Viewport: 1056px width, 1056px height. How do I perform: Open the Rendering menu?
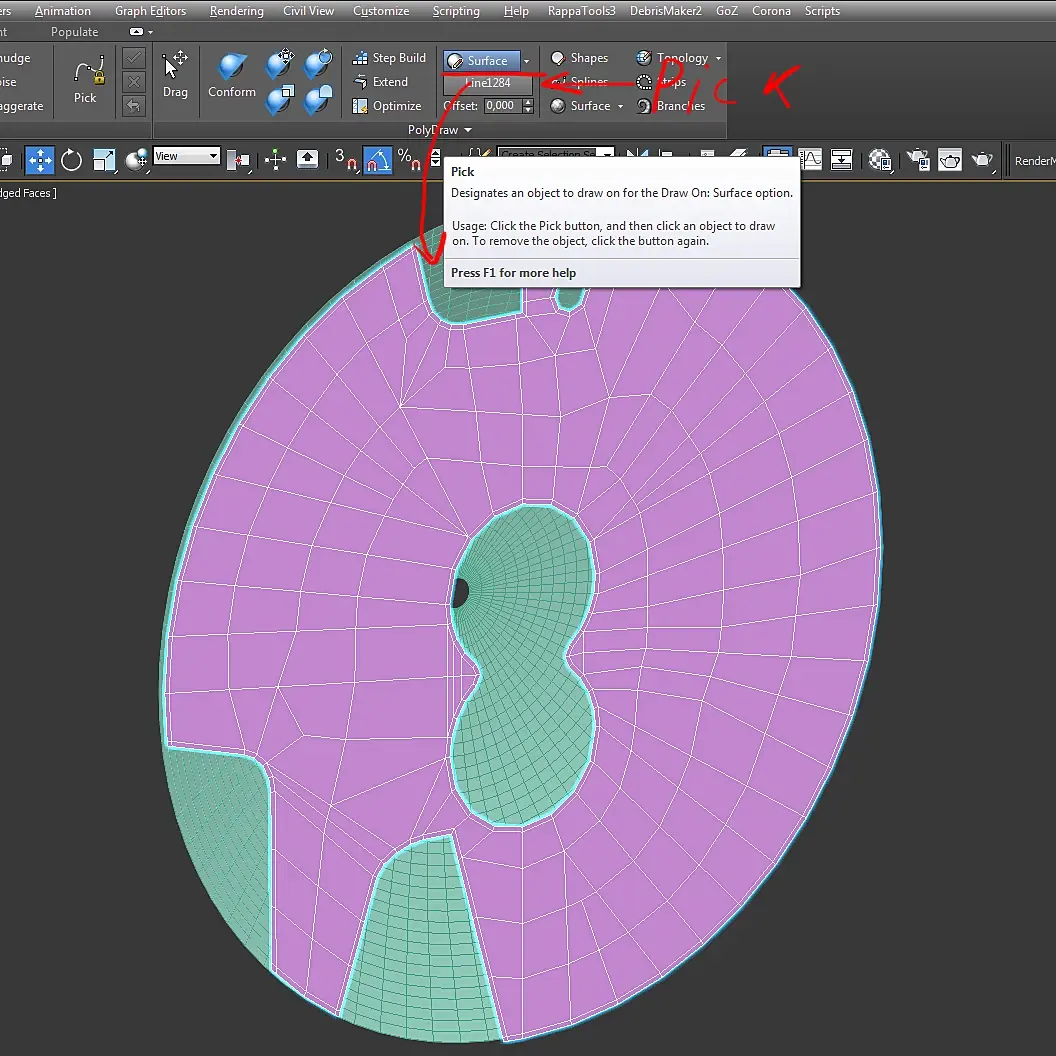pos(237,11)
